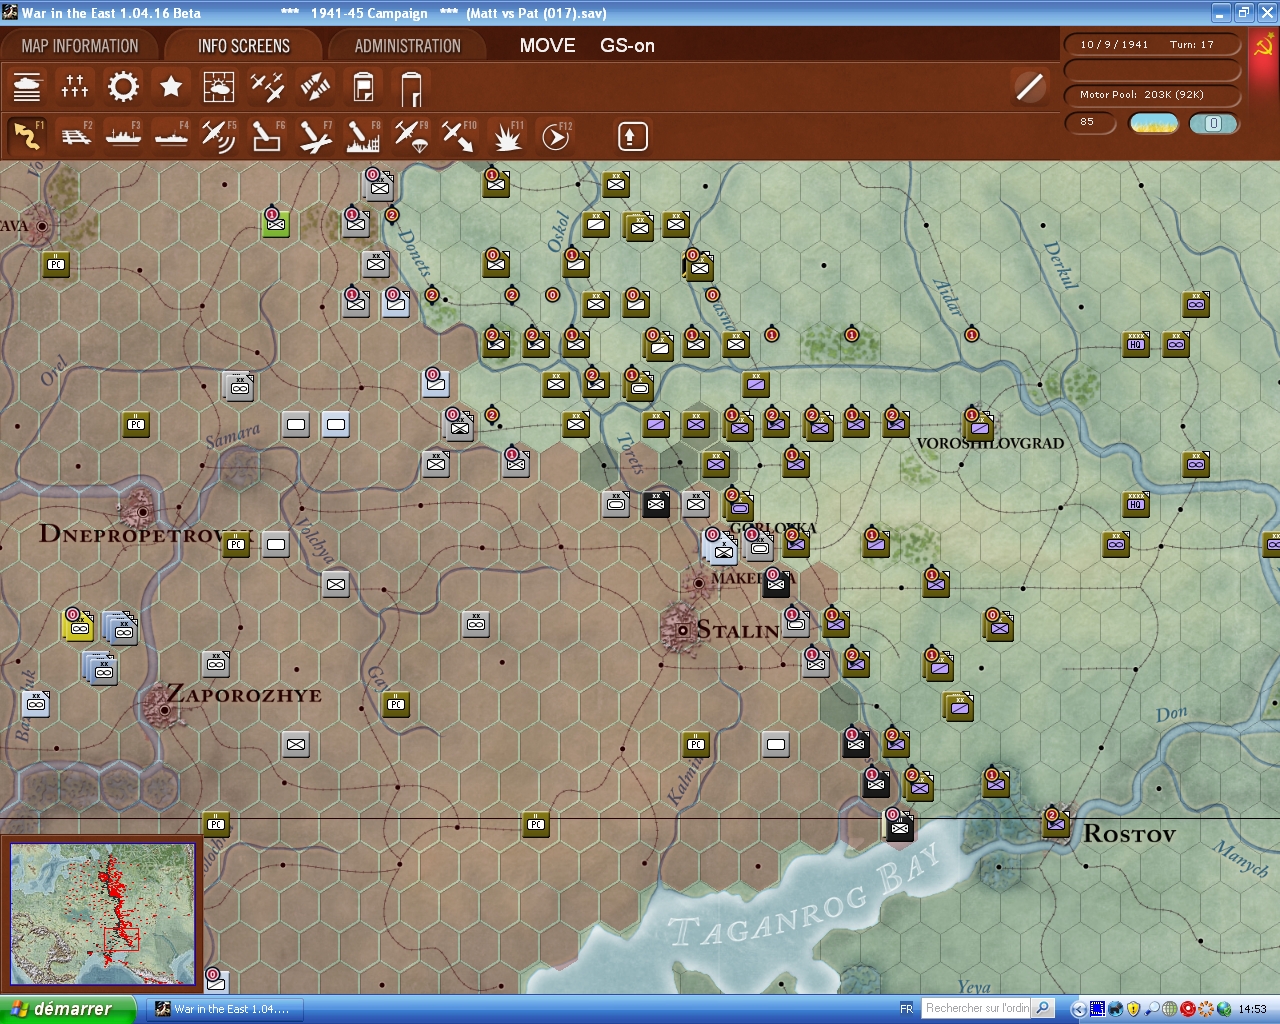The image size is (1280, 1024).
Task: Click the crossed-arrows reinforcement icon
Action: coord(315,87)
